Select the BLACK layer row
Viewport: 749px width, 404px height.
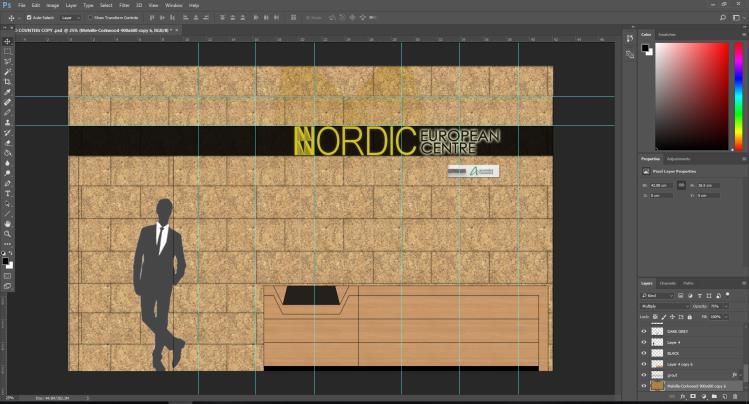[691, 353]
